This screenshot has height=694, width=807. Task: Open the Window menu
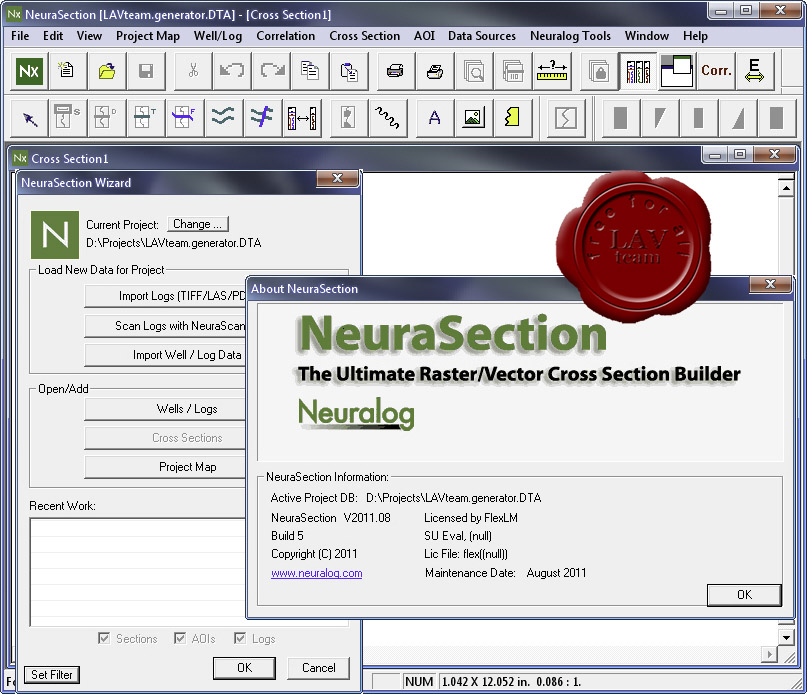tap(646, 36)
